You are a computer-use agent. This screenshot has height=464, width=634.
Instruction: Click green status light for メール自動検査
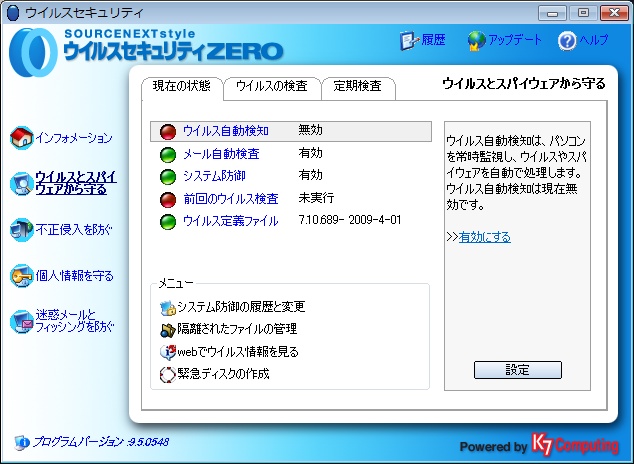click(x=168, y=154)
